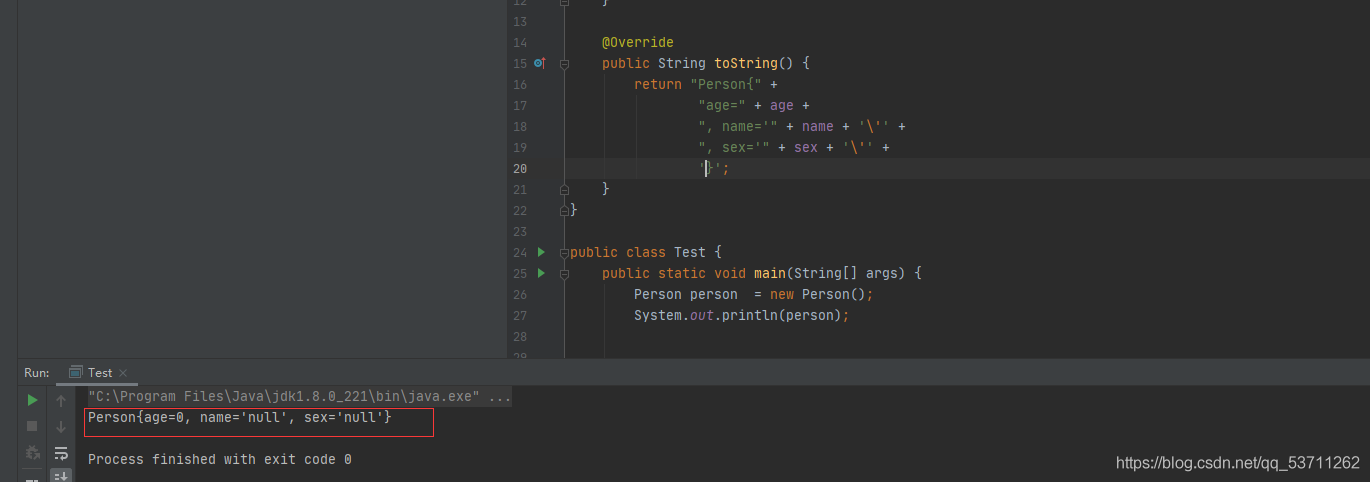The image size is (1370, 482).
Task: Click the @Override annotation
Action: point(638,42)
